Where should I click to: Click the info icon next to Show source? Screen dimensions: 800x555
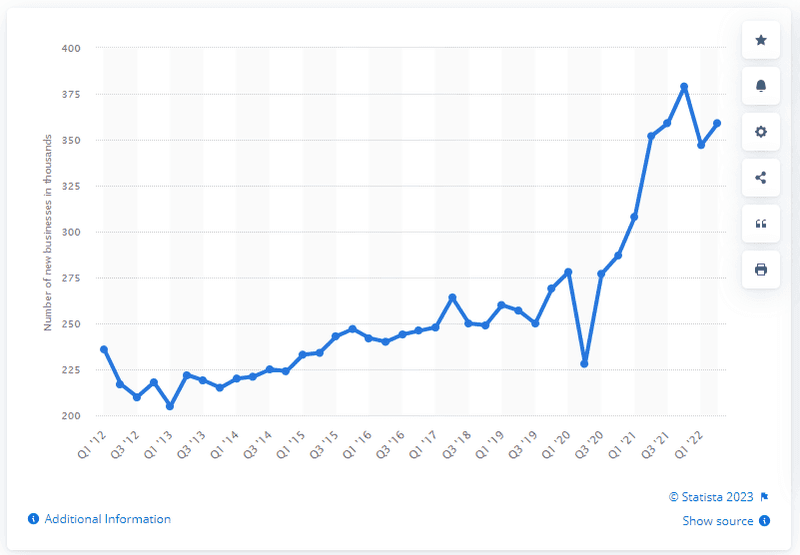tap(764, 521)
